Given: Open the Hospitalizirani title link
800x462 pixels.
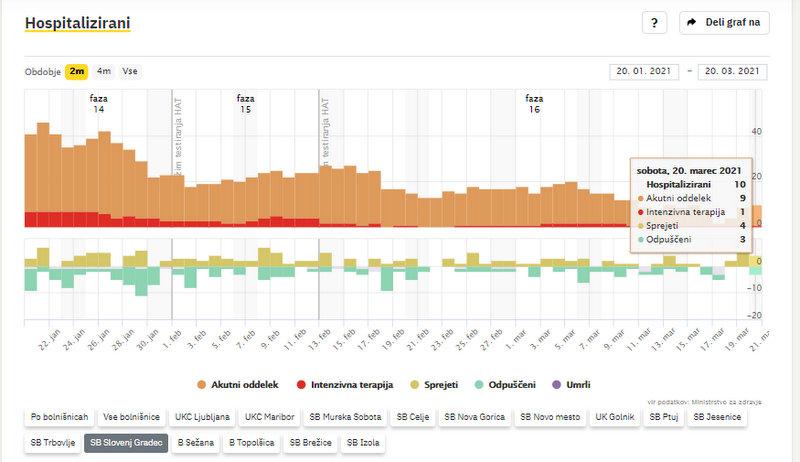Looking at the screenshot, I should [77, 22].
